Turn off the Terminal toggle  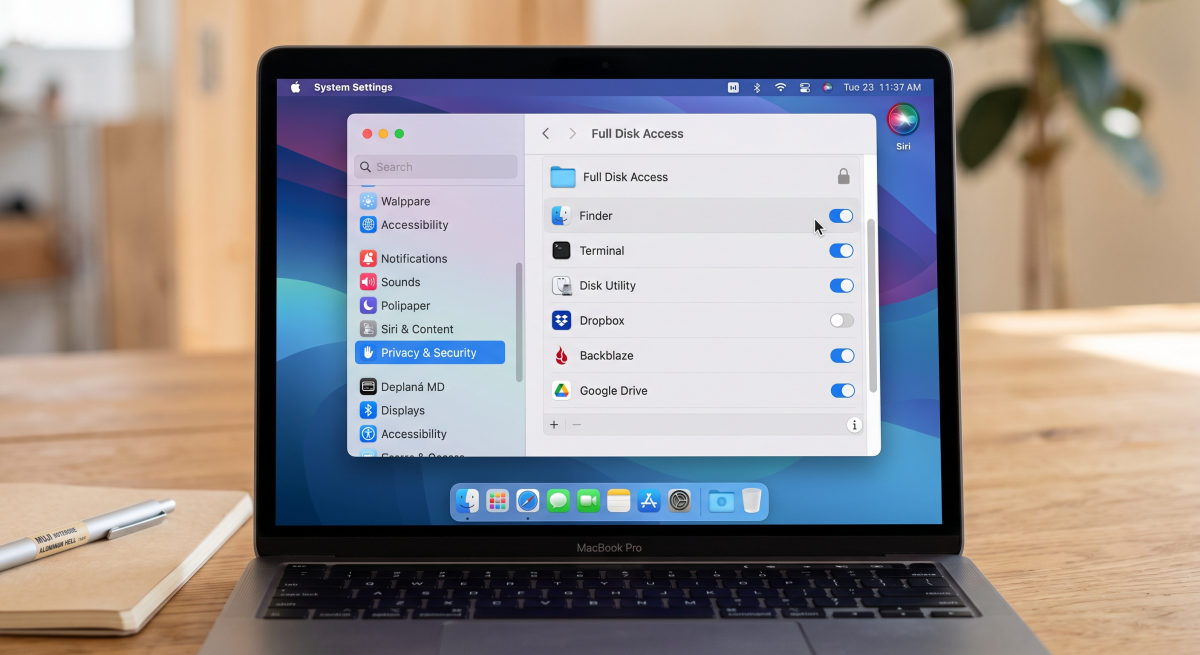click(841, 251)
